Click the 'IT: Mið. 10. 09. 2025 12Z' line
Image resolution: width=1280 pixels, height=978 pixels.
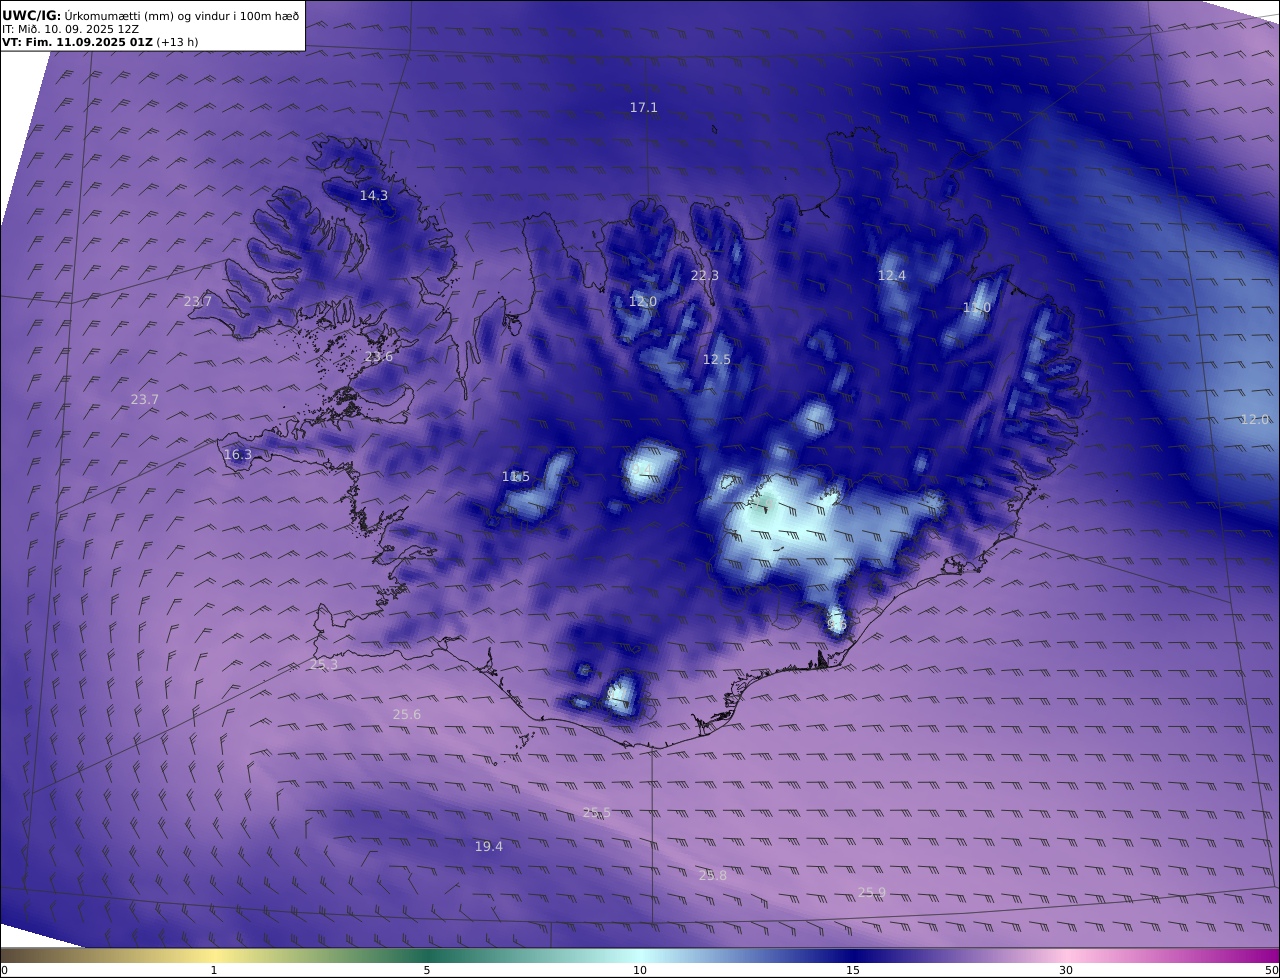click(70, 29)
